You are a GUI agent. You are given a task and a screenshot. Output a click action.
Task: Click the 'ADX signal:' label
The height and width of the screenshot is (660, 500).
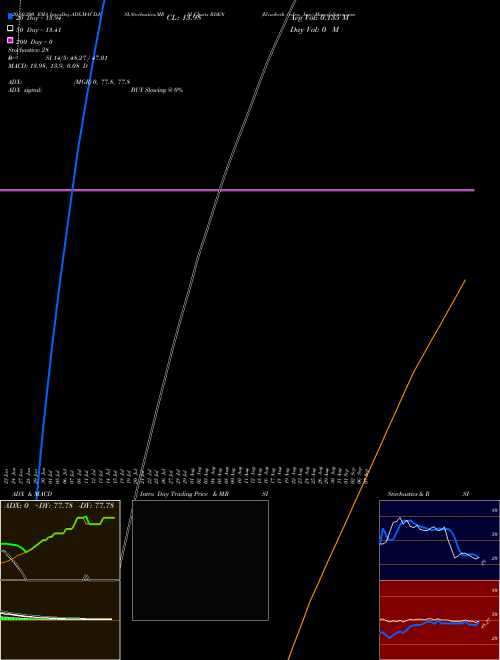click(x=25, y=90)
